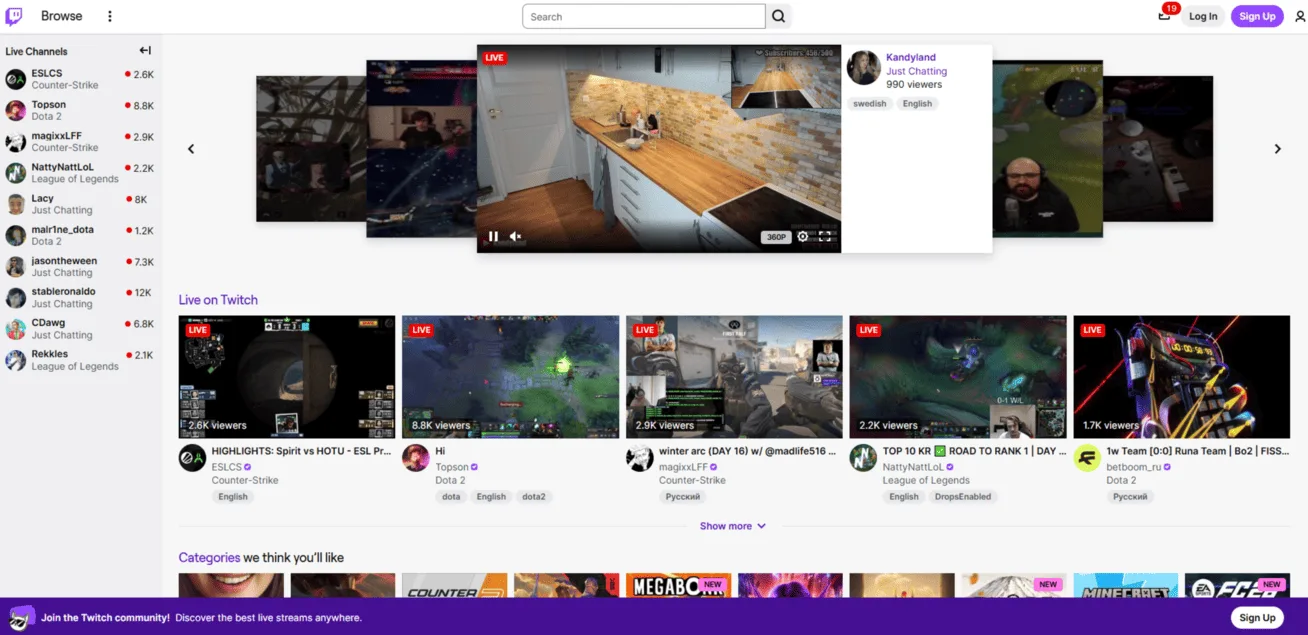Screen dimensions: 1308x635
Task: Open HIGHLIGHTS Spirit vs HOTU stream thumbnail
Action: [287, 377]
